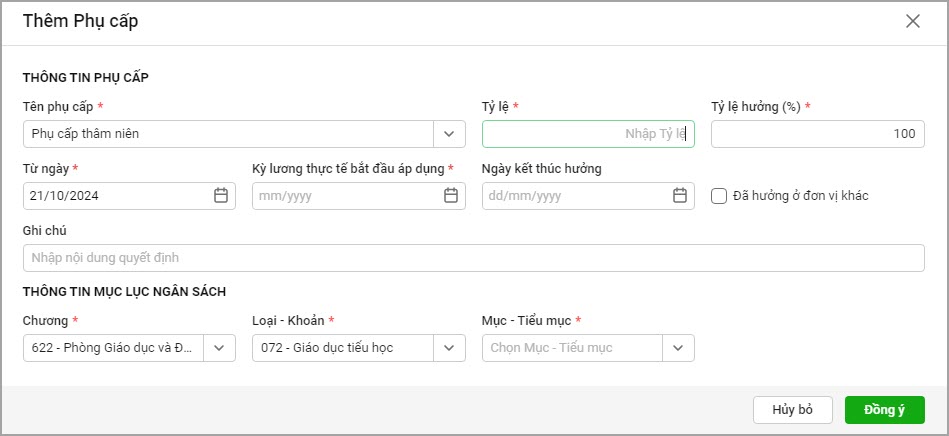Image resolution: width=949 pixels, height=436 pixels.
Task: Click into the Ghi chú note field
Action: pyautogui.click(x=473, y=258)
